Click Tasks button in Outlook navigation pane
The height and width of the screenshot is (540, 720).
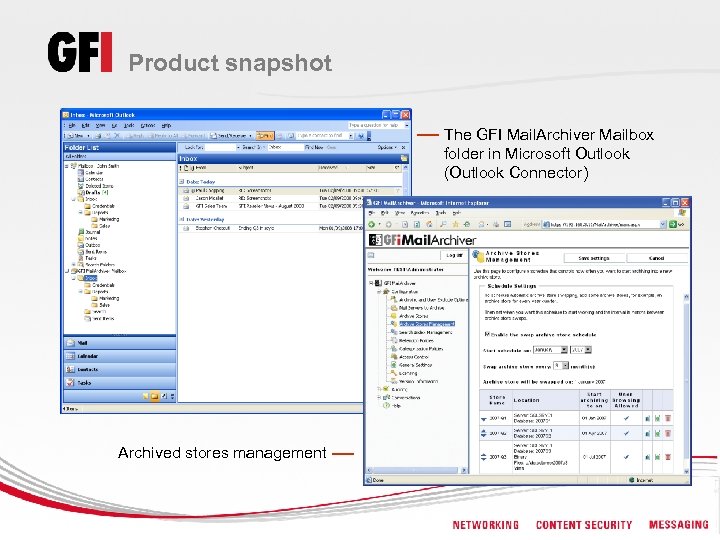click(119, 382)
